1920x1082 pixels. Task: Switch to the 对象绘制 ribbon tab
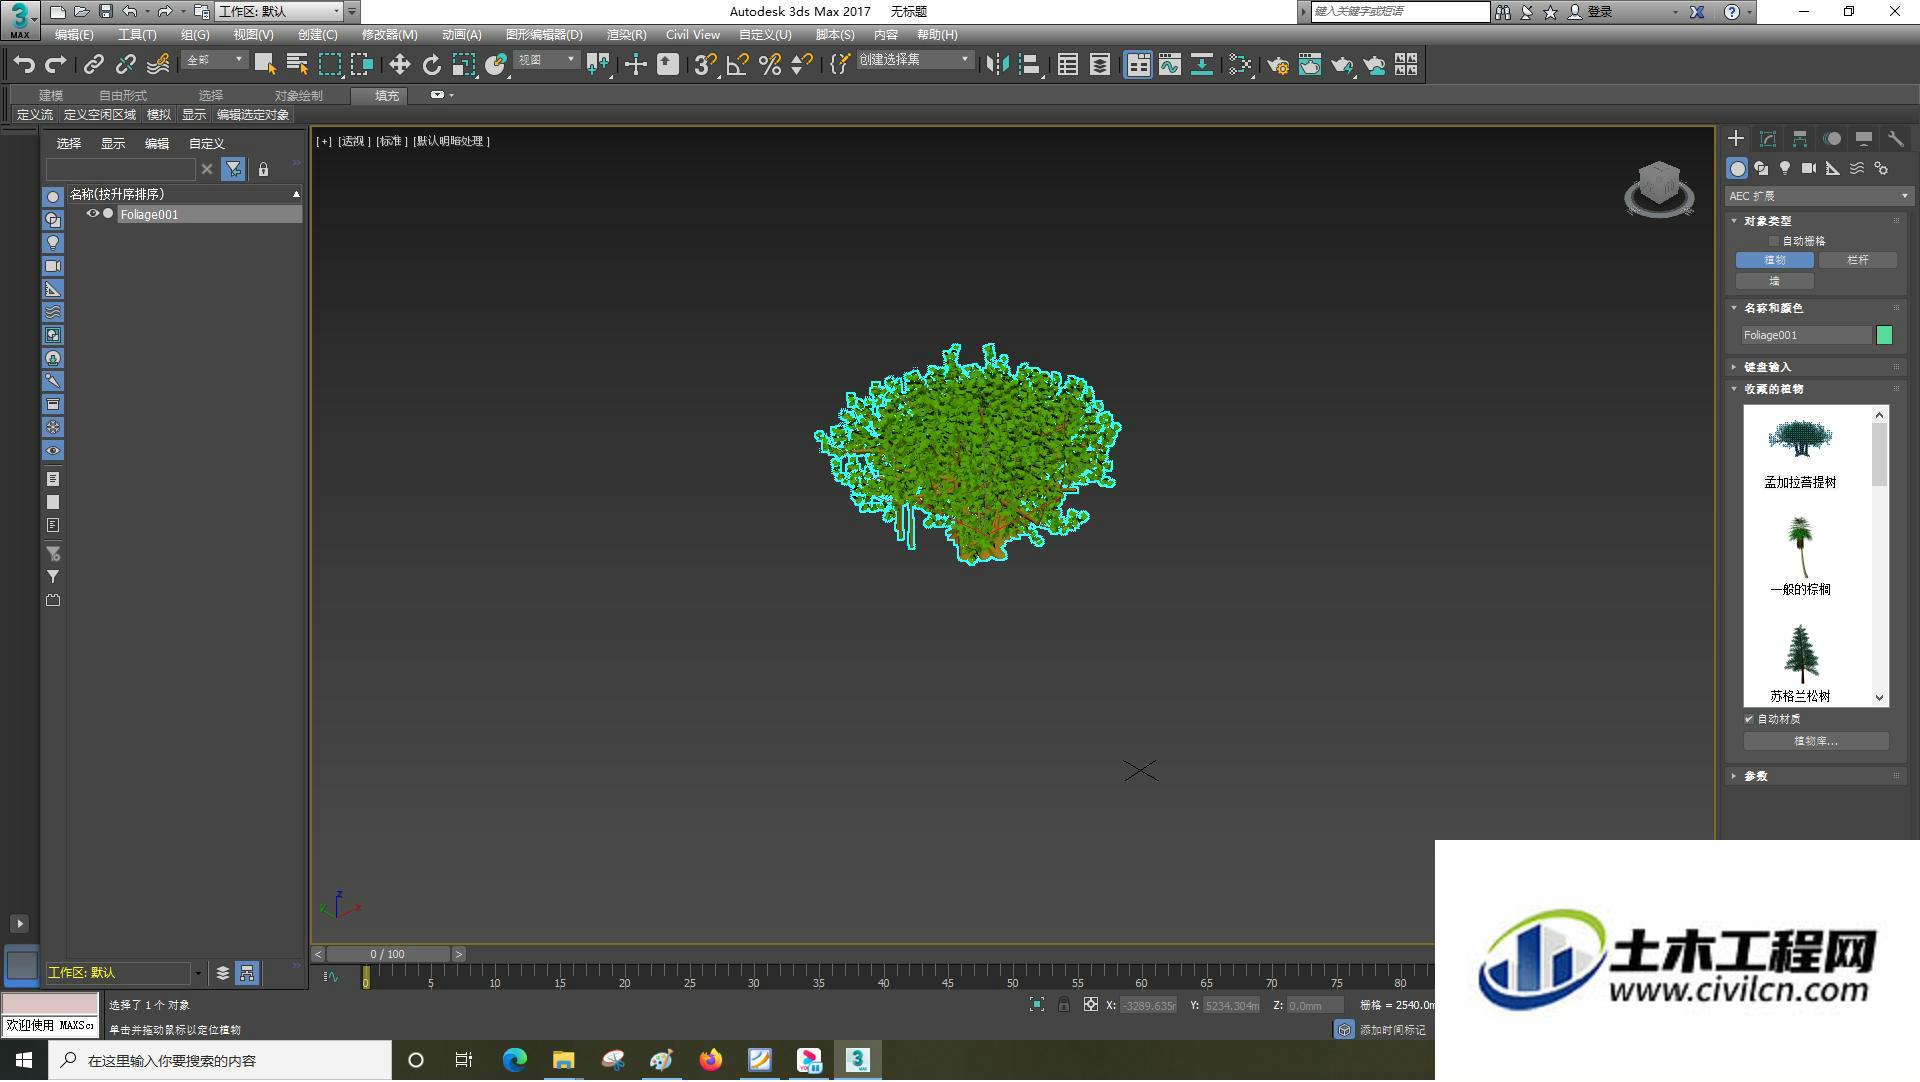(x=298, y=95)
